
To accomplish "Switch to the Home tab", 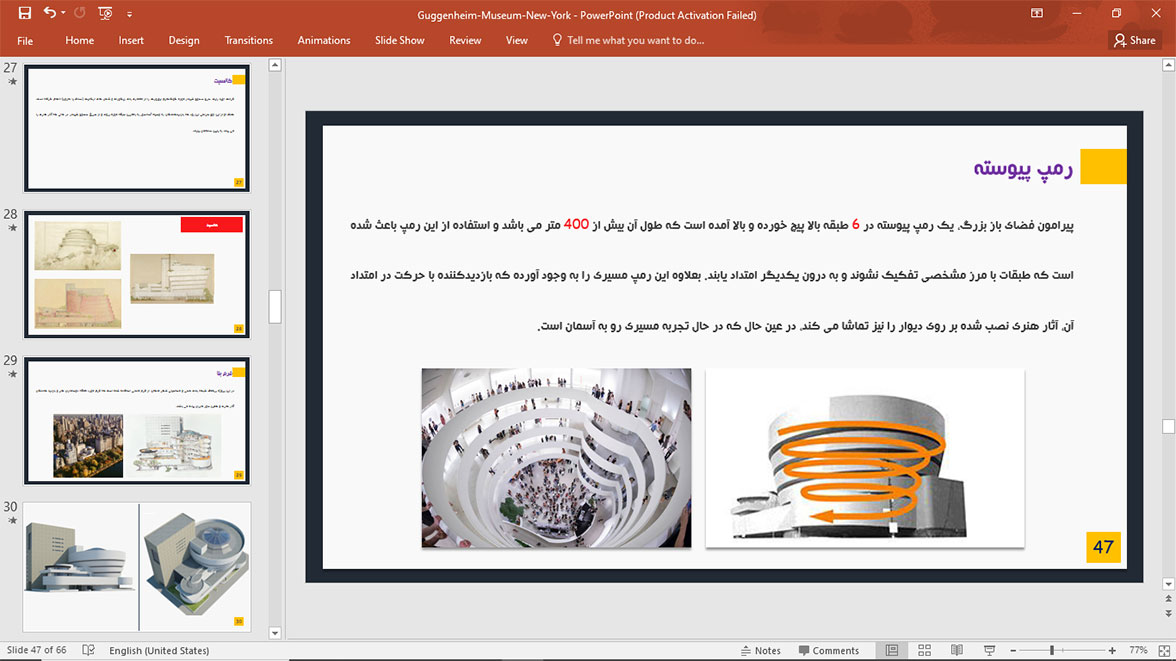I will click(80, 41).
